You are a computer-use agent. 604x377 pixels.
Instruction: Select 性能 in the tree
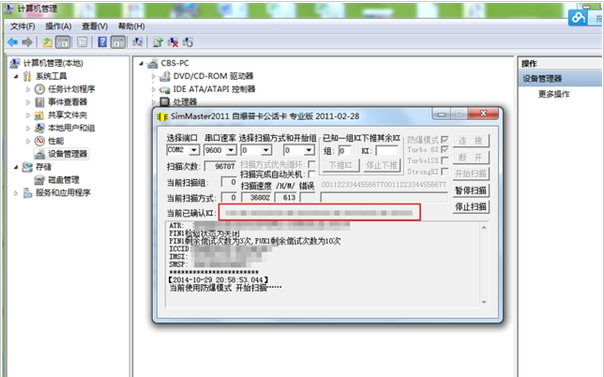pyautogui.click(x=56, y=141)
